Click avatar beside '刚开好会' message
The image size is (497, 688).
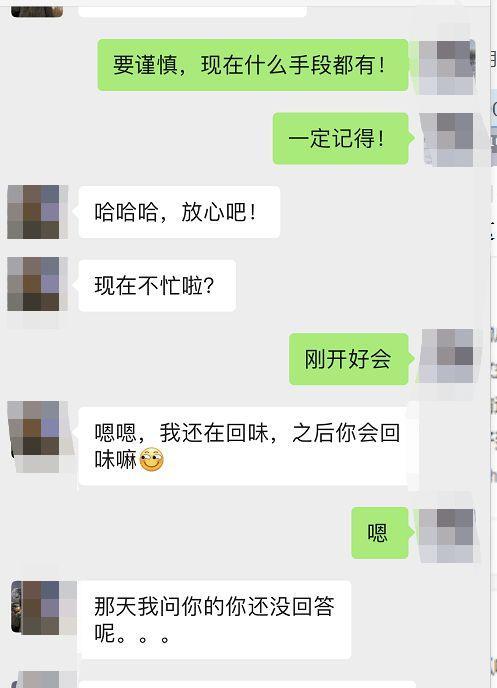tap(447, 356)
